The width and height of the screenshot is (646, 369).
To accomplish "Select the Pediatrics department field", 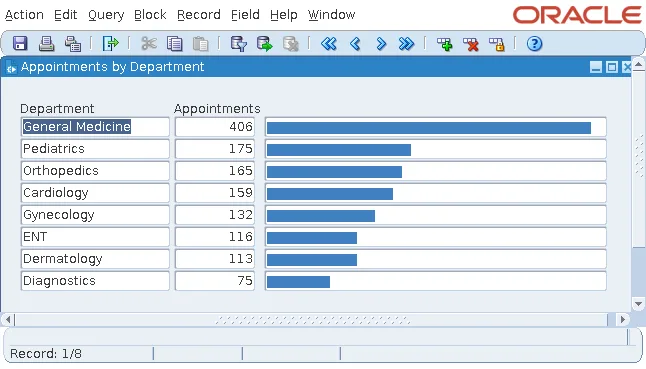I will tap(95, 149).
